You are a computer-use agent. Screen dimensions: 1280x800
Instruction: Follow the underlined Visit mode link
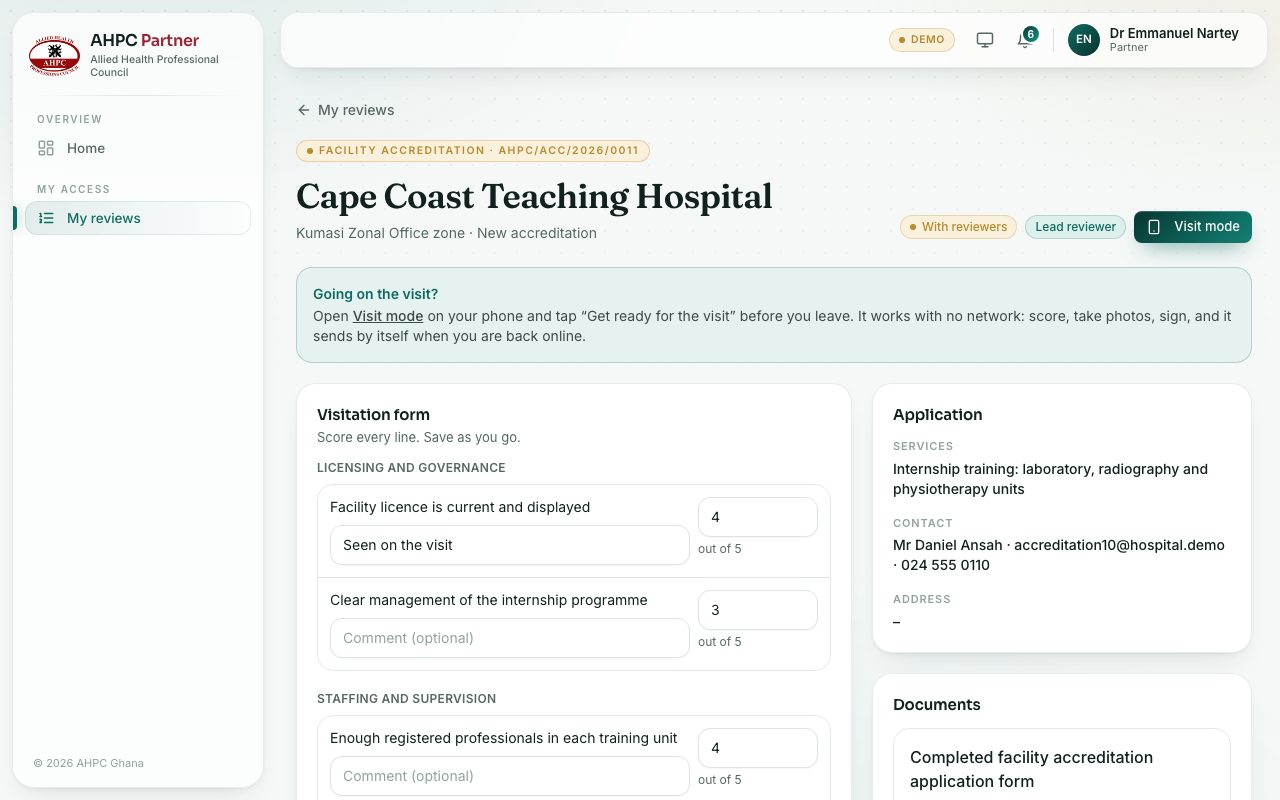click(x=388, y=316)
